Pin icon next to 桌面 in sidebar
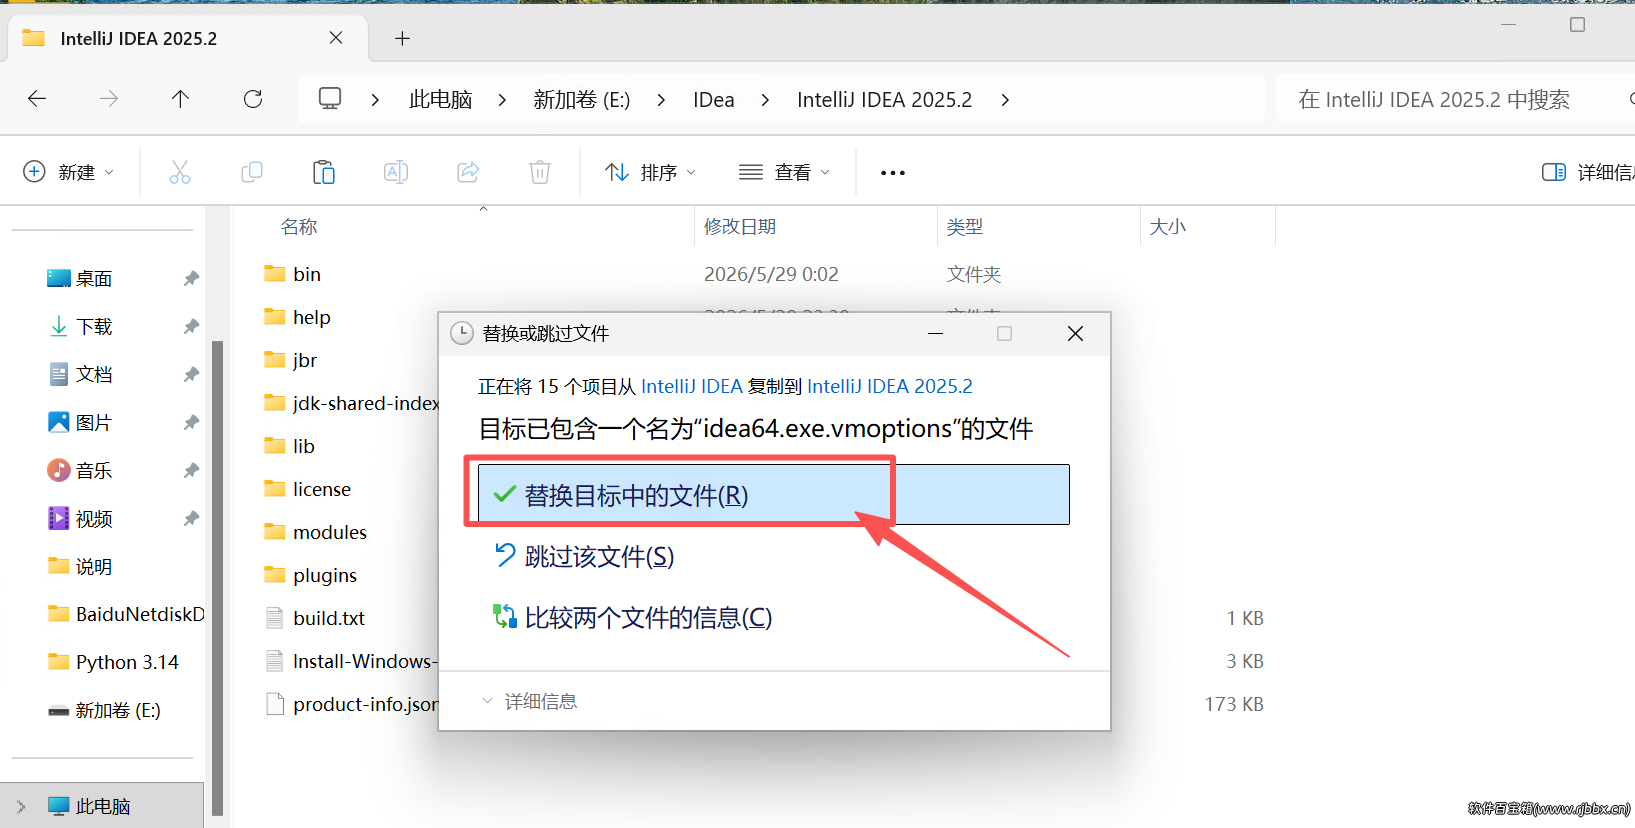 191,279
